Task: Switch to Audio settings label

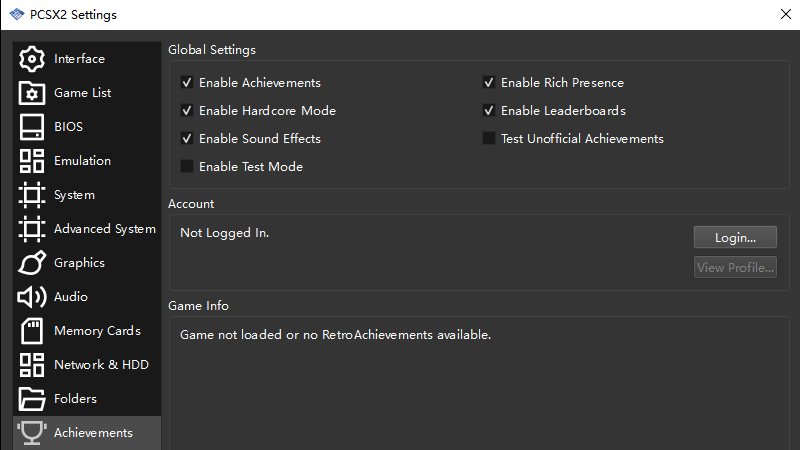Action: tap(71, 297)
